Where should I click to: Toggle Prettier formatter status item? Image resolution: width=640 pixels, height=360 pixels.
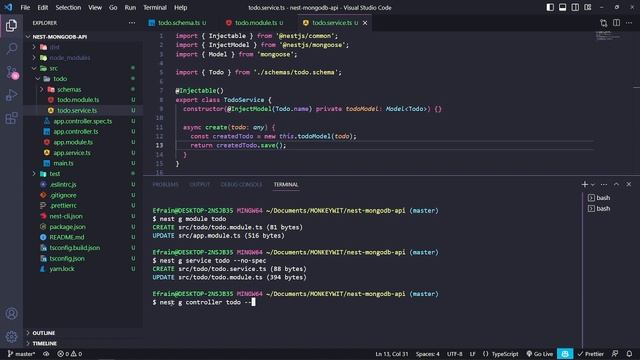(590, 354)
